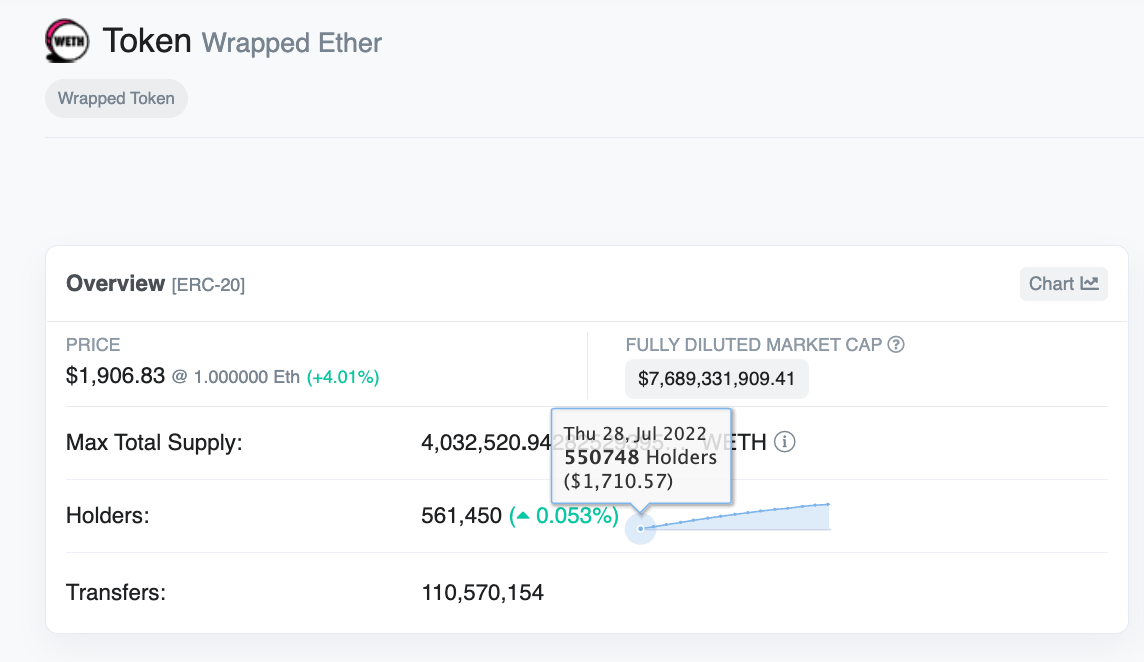Click the +4.01% price change text
This screenshot has height=662, width=1144.
343,377
